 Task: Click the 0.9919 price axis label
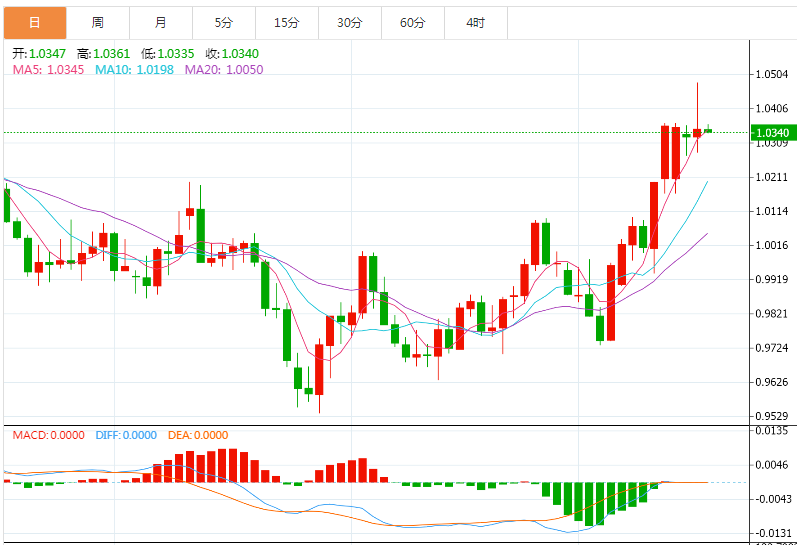coord(772,279)
